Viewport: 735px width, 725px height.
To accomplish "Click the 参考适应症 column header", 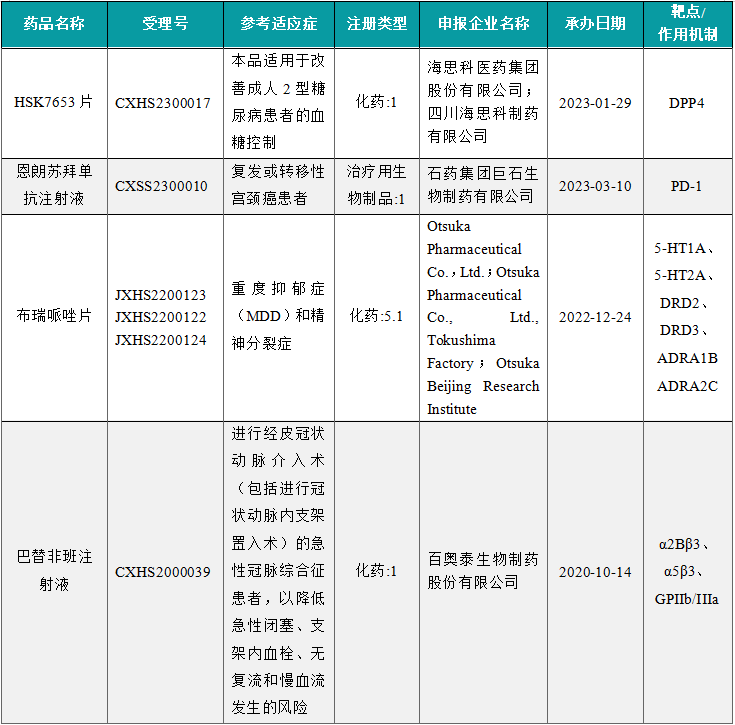I will (x=279, y=24).
